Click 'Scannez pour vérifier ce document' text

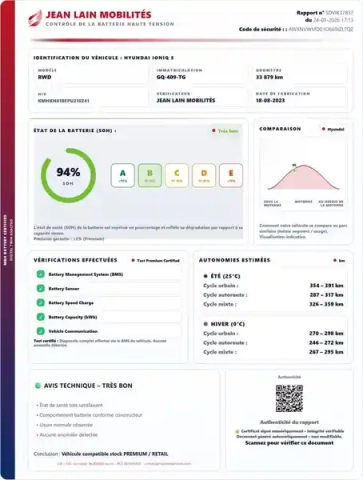point(289,443)
